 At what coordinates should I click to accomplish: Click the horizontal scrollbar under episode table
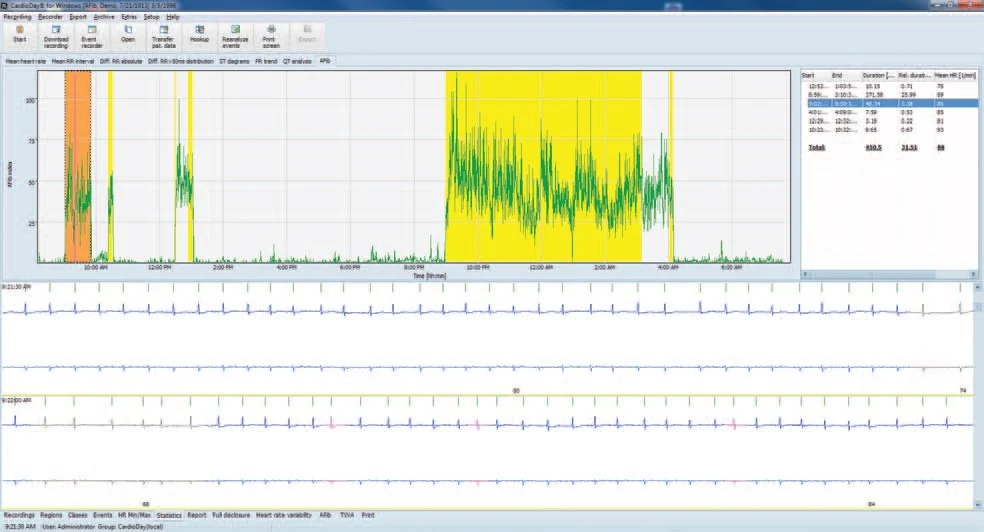point(889,274)
